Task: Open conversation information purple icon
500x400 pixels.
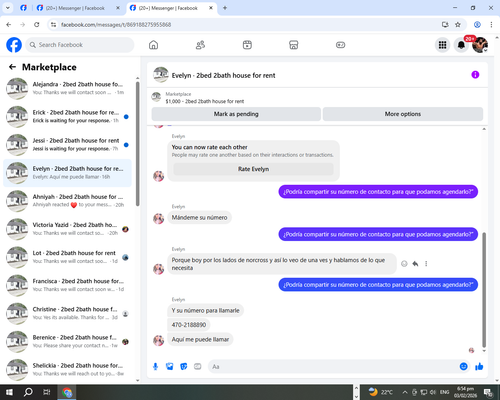Action: (x=475, y=75)
